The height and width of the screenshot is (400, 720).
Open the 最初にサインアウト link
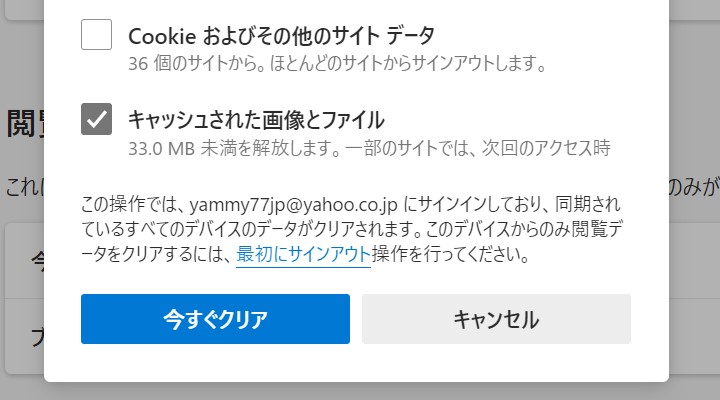[x=304, y=254]
